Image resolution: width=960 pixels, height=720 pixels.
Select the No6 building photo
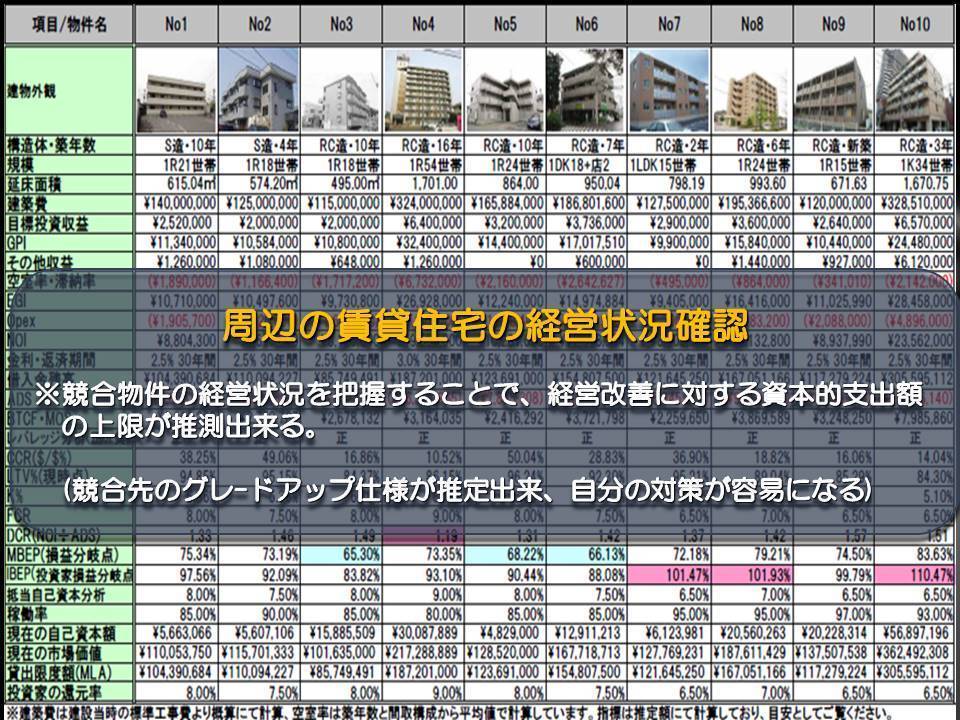(x=587, y=90)
